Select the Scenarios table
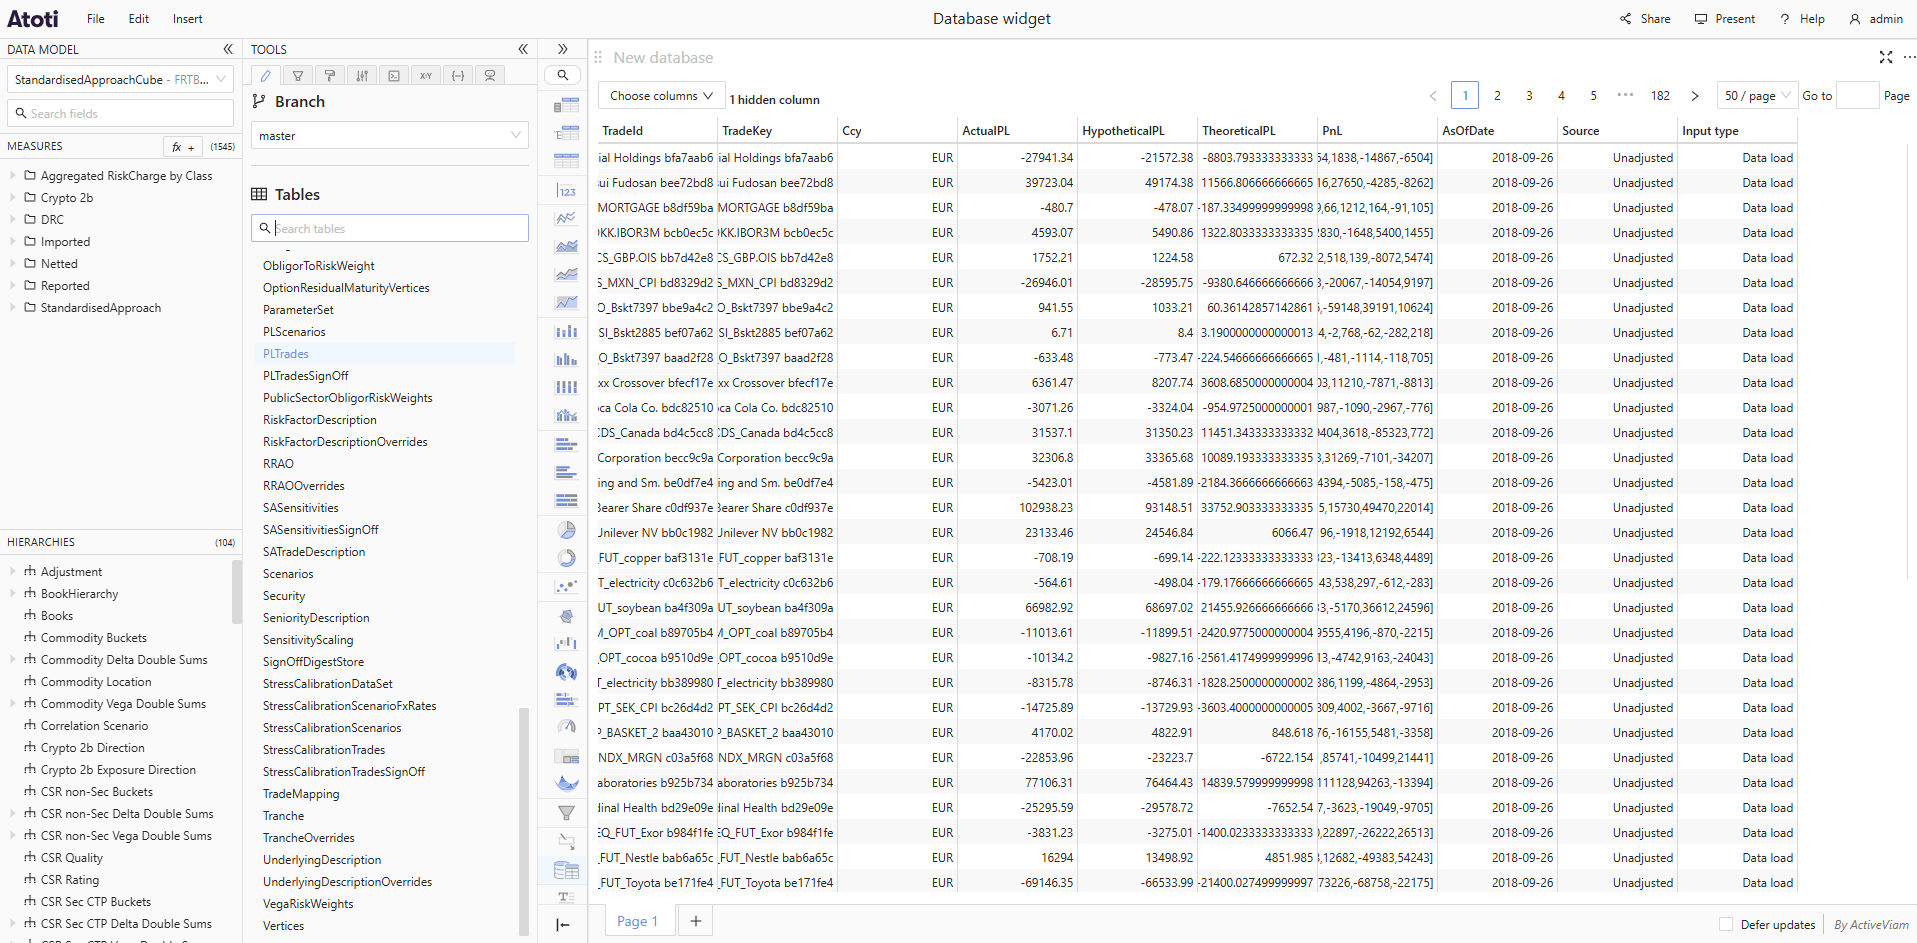 [288, 574]
